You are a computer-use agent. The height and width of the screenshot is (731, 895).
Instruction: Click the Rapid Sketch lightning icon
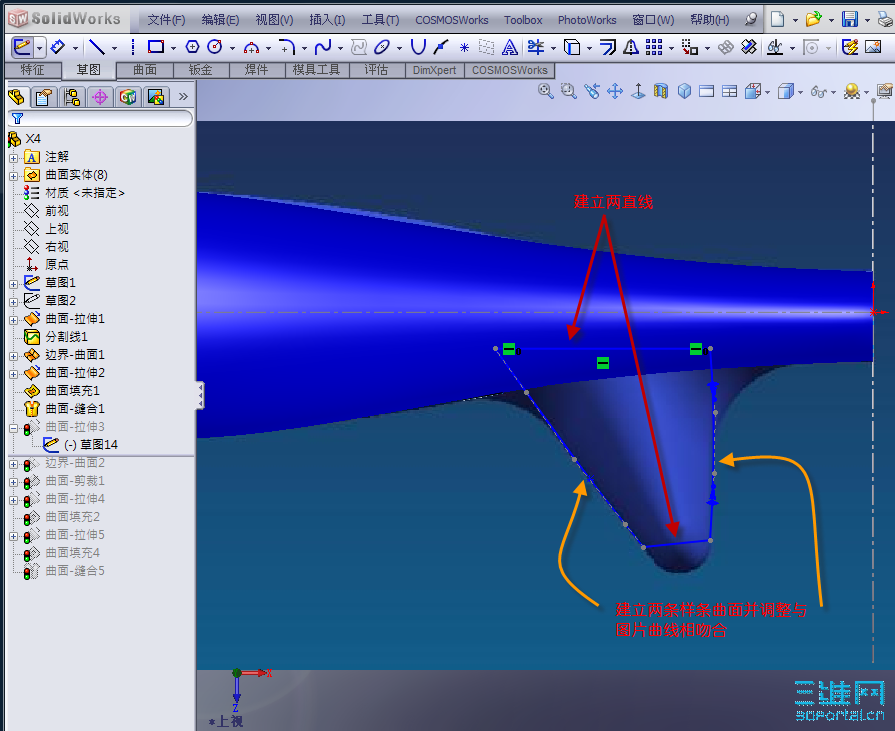(x=850, y=47)
